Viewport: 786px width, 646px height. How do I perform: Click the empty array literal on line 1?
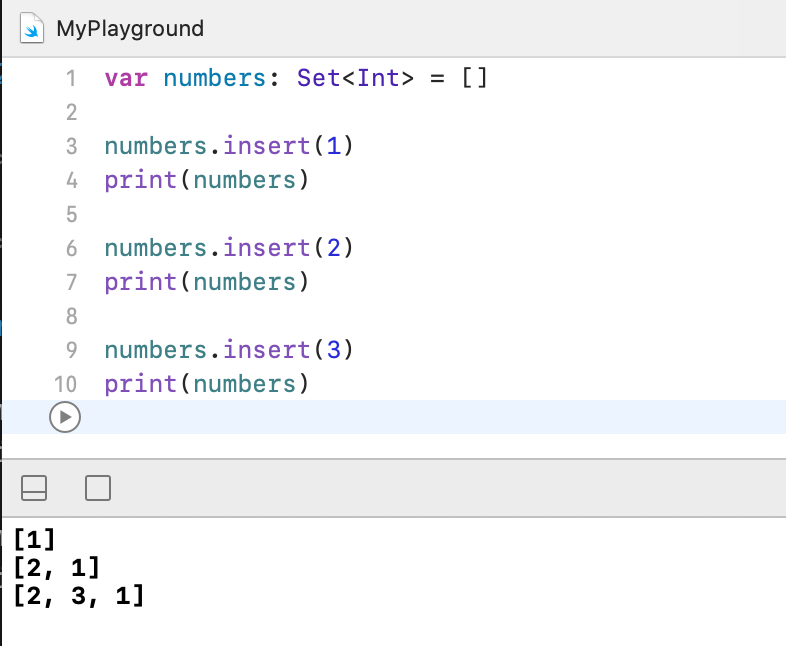click(x=474, y=78)
